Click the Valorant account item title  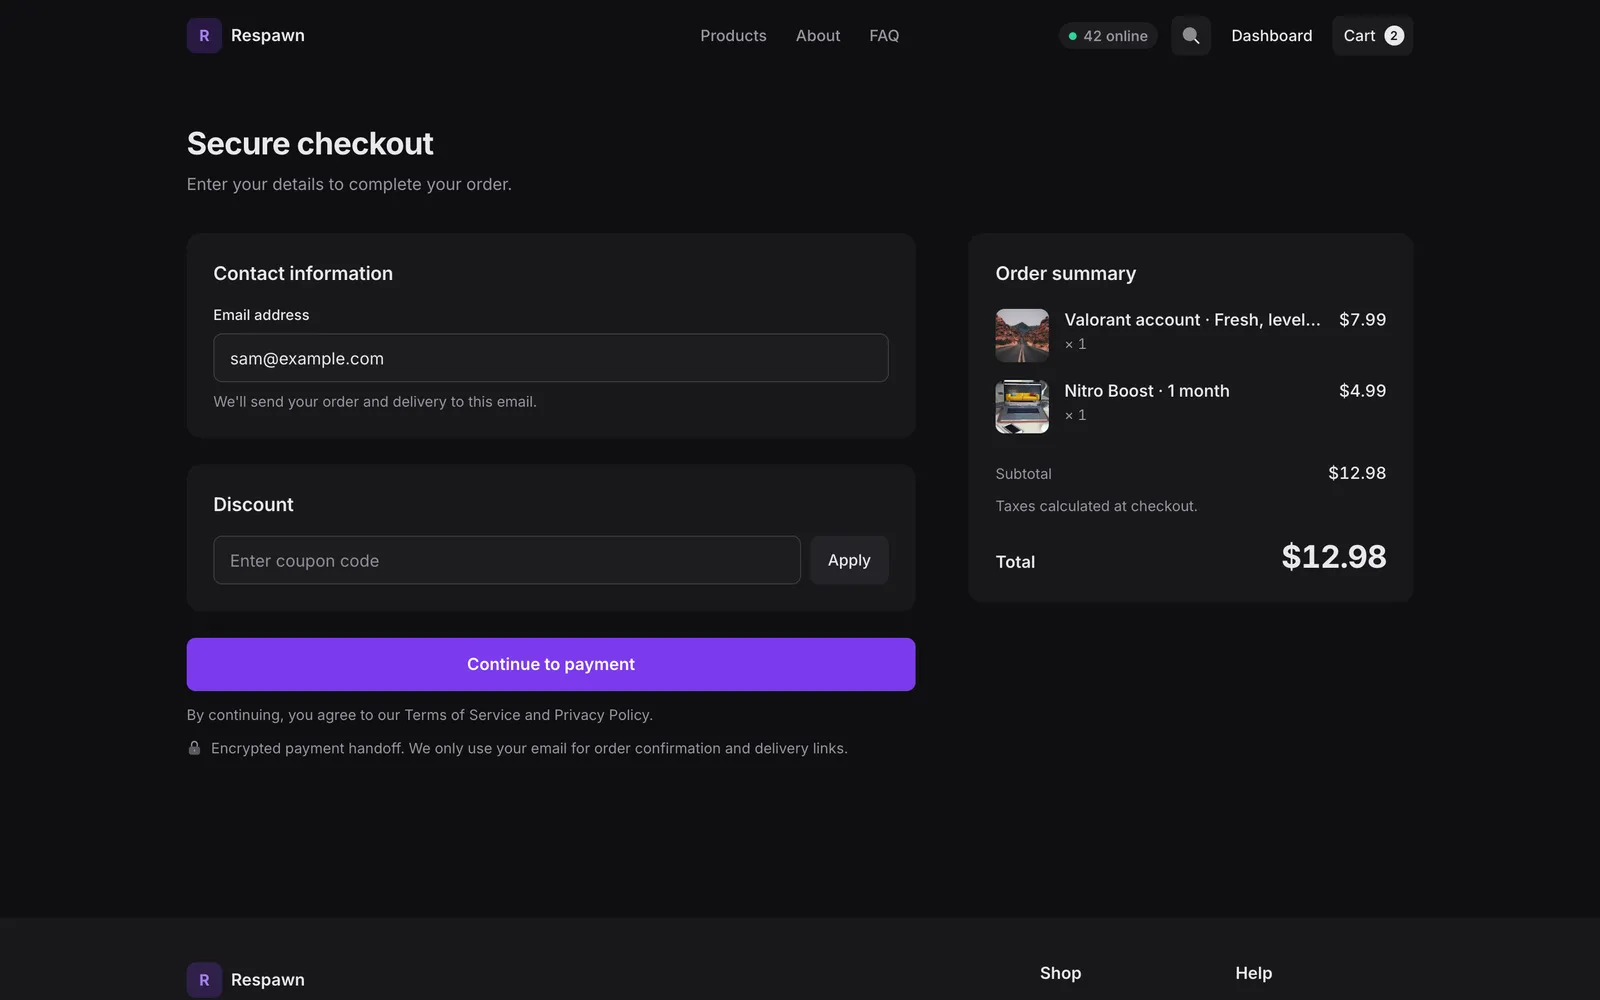[x=1192, y=320]
